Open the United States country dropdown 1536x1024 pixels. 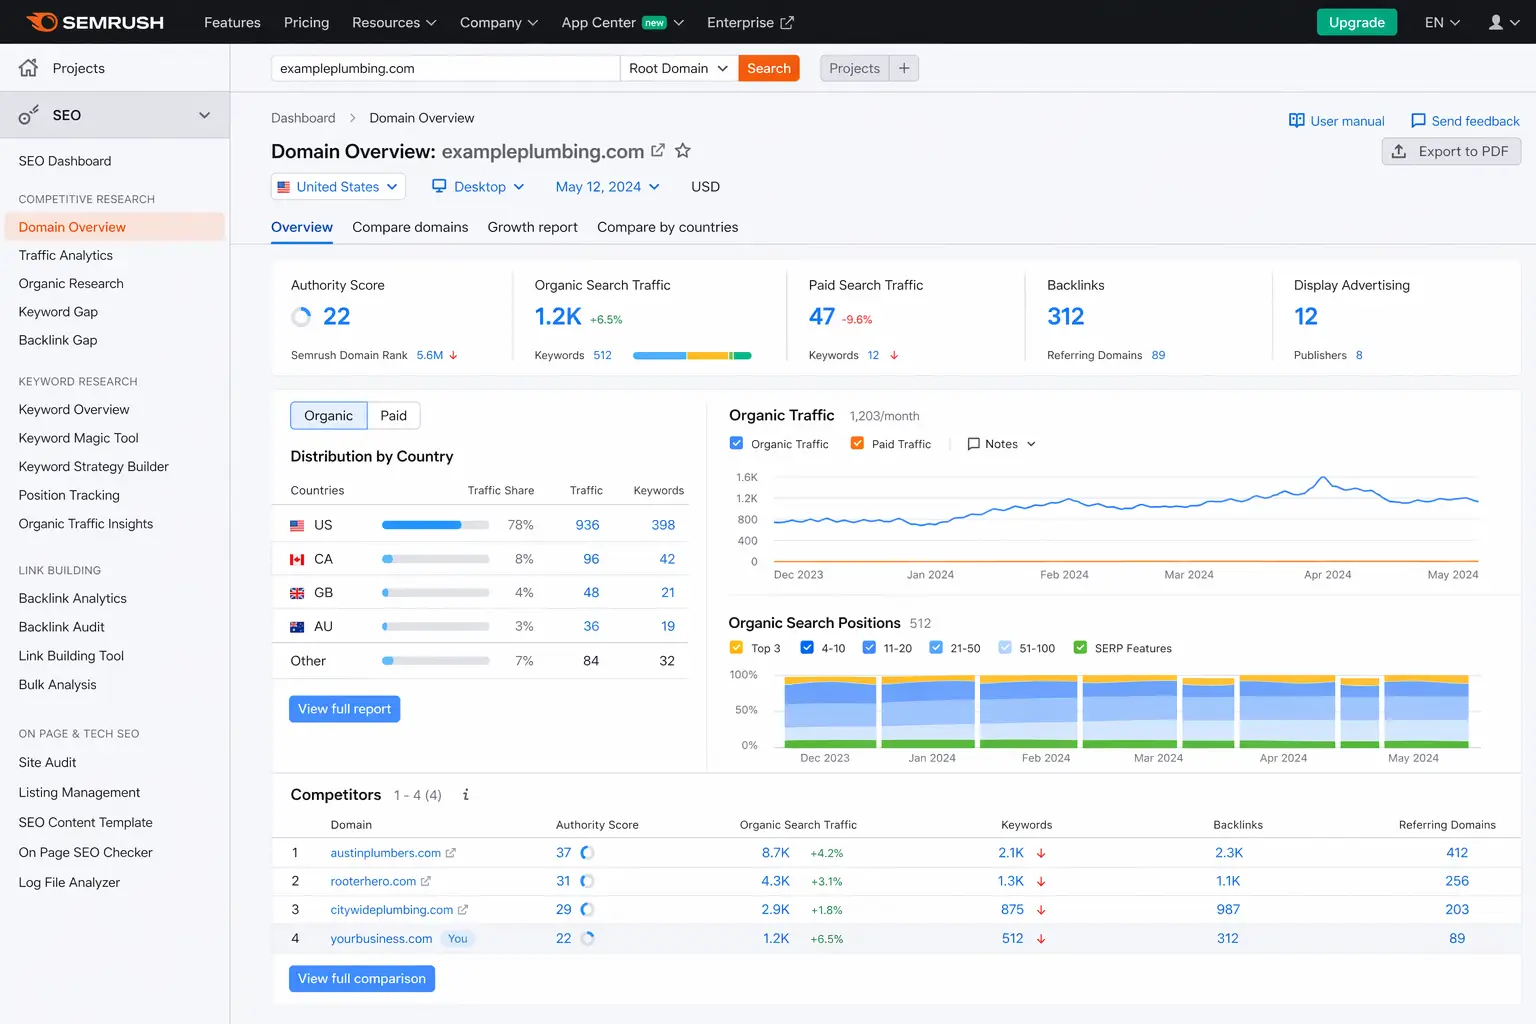[x=338, y=187]
